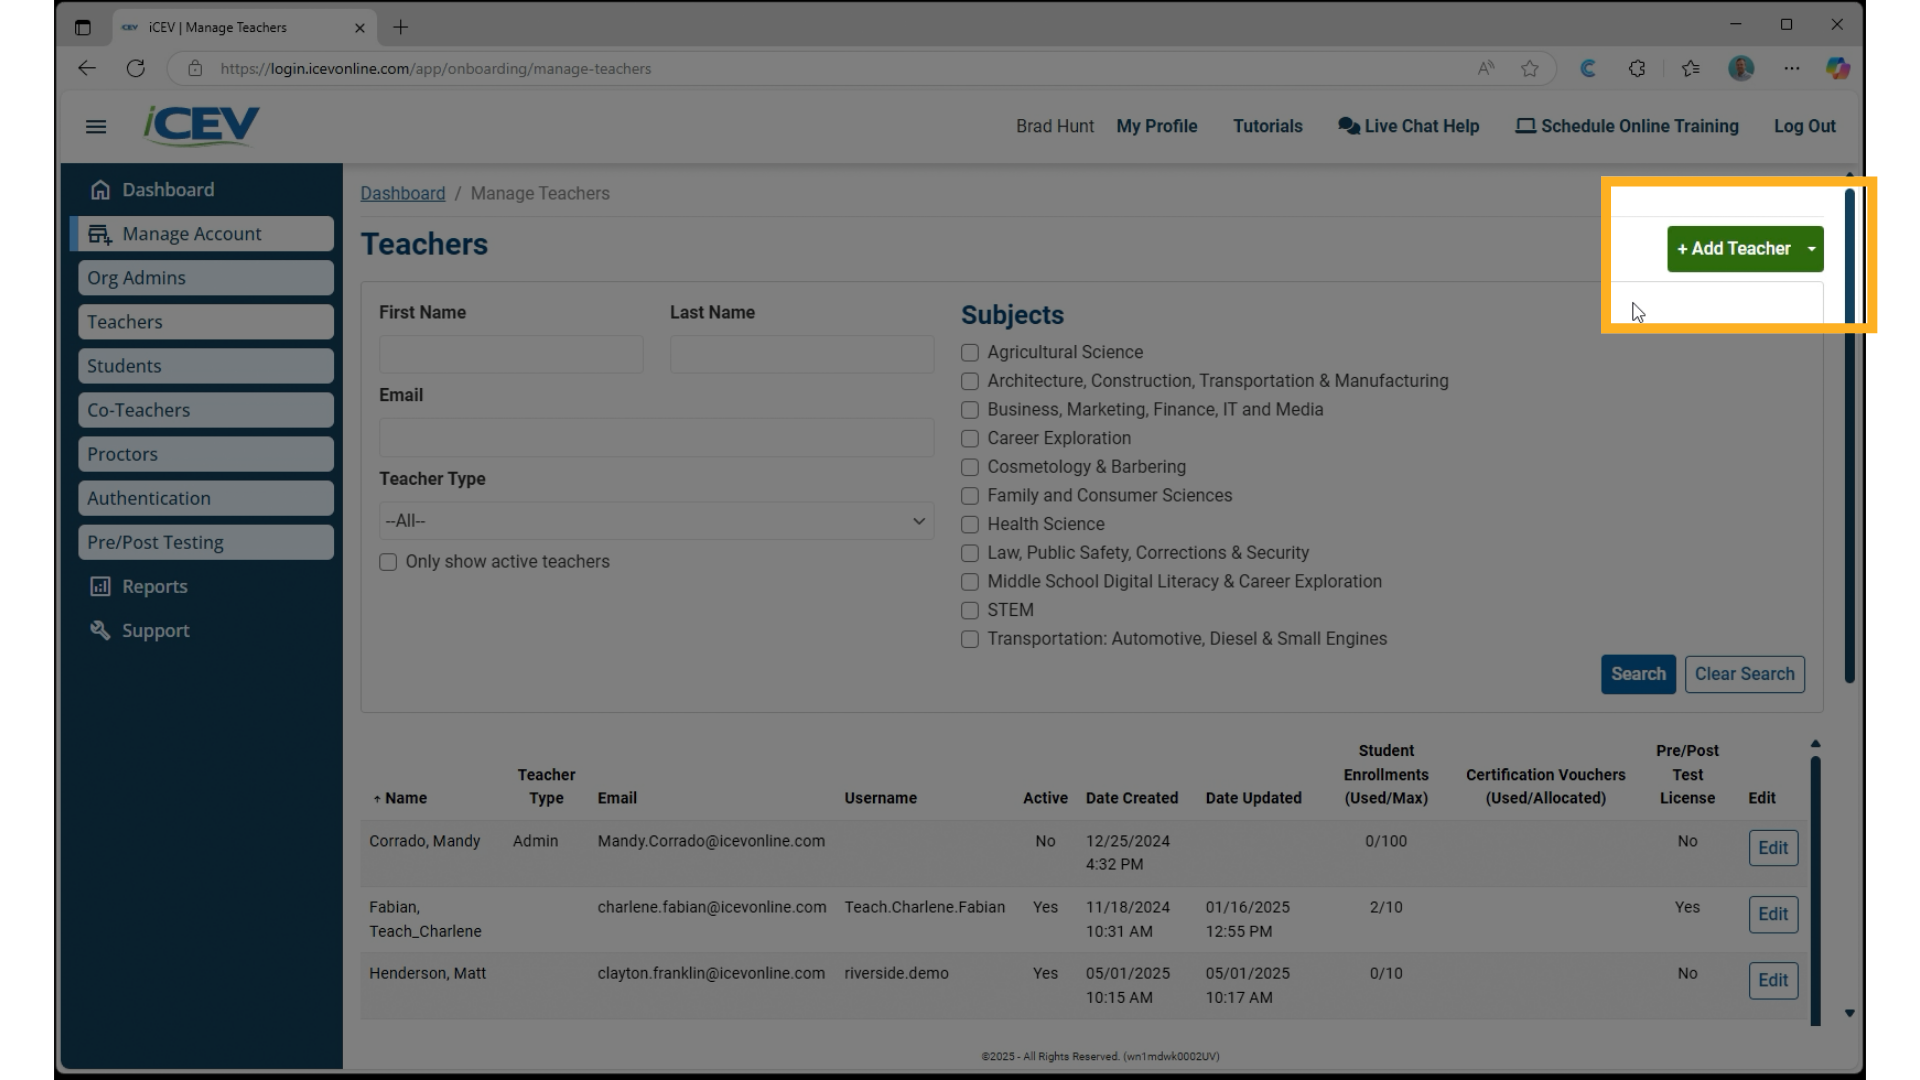
Task: Edit the Fabian, Teach_Charlene row
Action: coord(1773,914)
